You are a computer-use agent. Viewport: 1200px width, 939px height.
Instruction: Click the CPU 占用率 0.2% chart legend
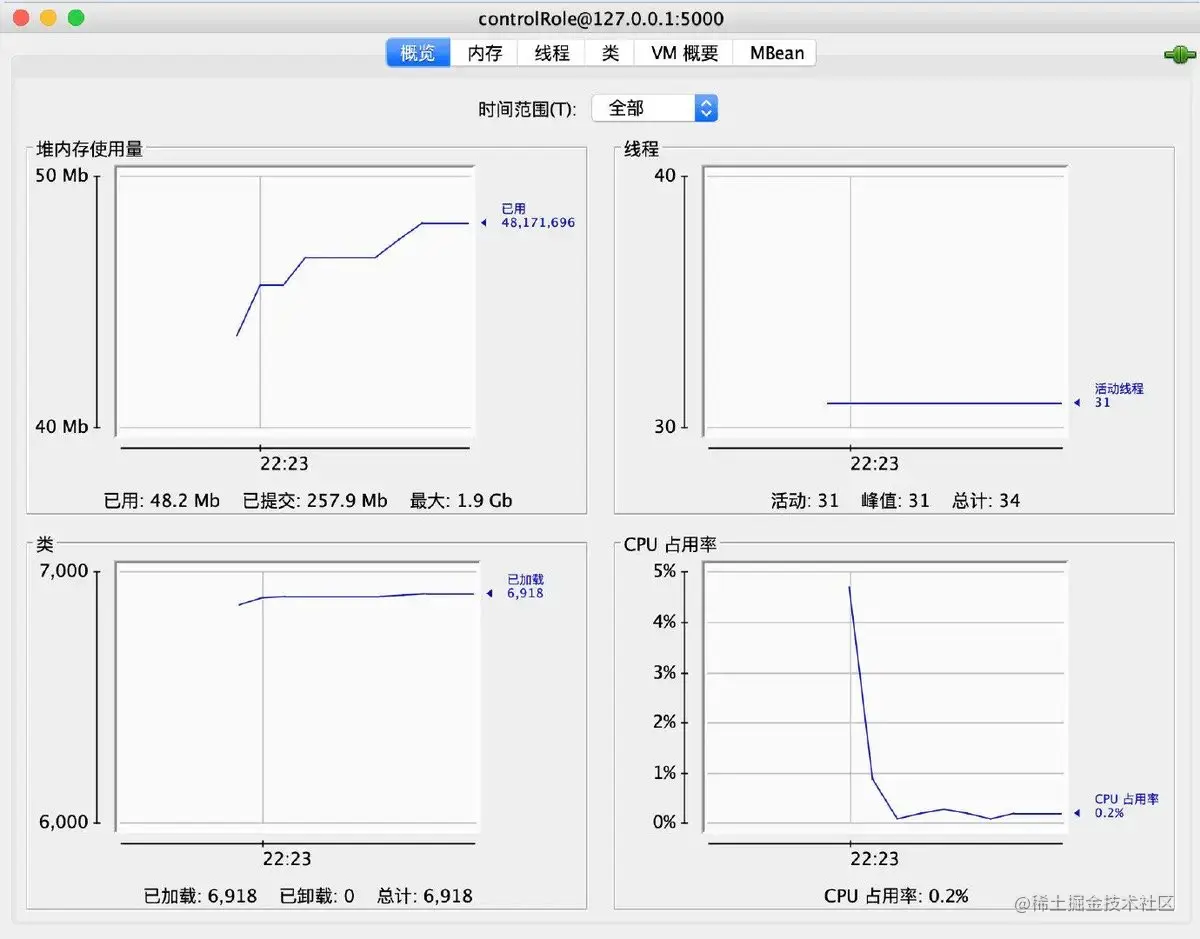click(x=1126, y=806)
